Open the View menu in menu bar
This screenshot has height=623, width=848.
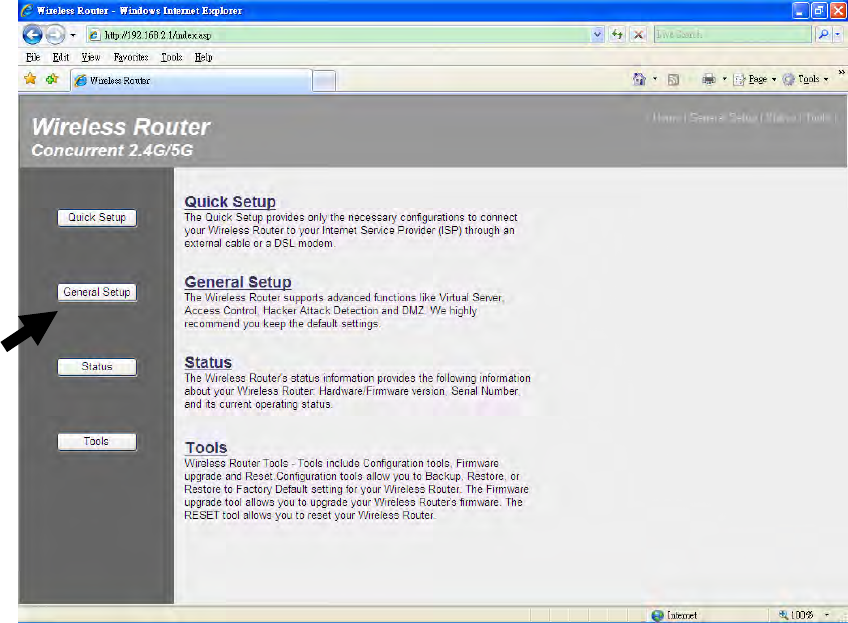point(91,57)
